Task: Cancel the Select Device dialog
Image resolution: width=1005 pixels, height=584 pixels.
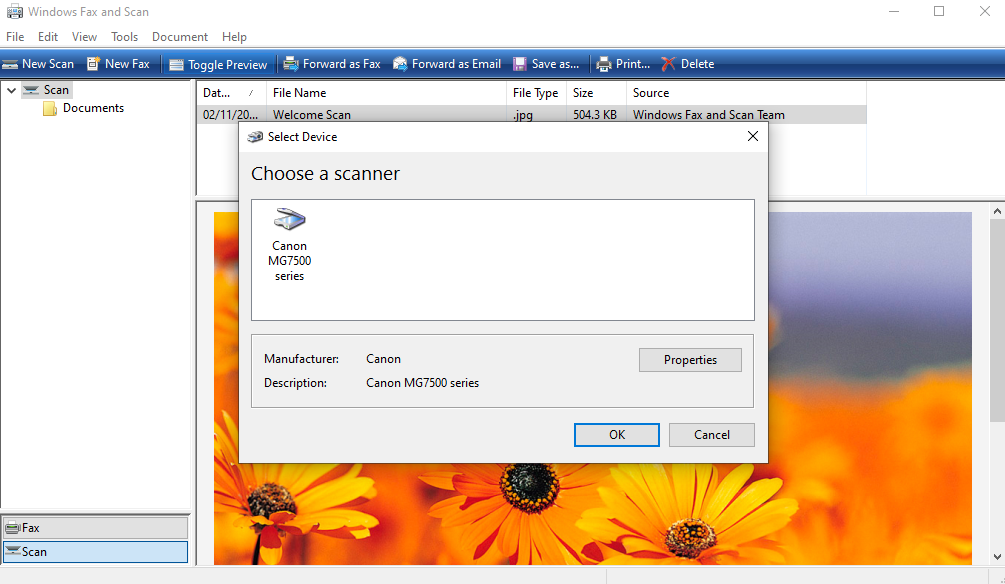Action: [x=711, y=435]
